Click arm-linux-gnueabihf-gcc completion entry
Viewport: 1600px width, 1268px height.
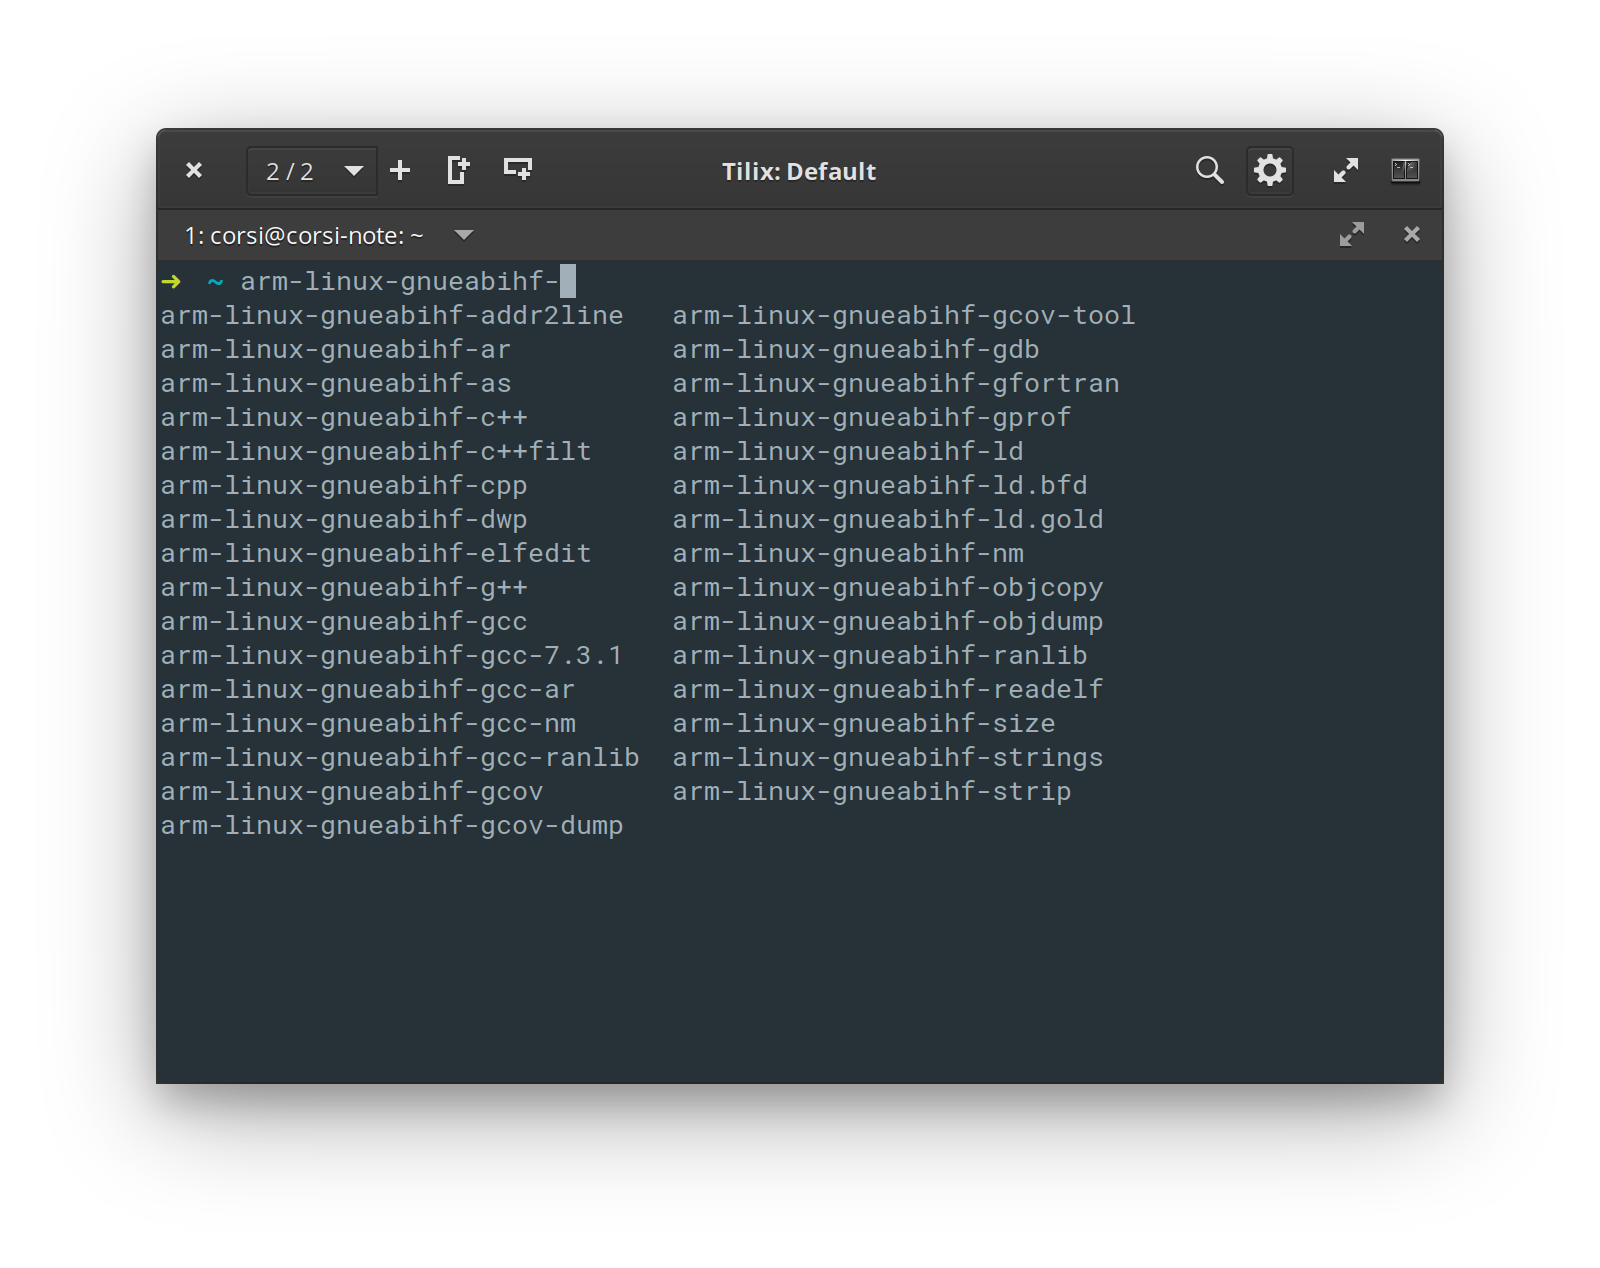(x=344, y=622)
